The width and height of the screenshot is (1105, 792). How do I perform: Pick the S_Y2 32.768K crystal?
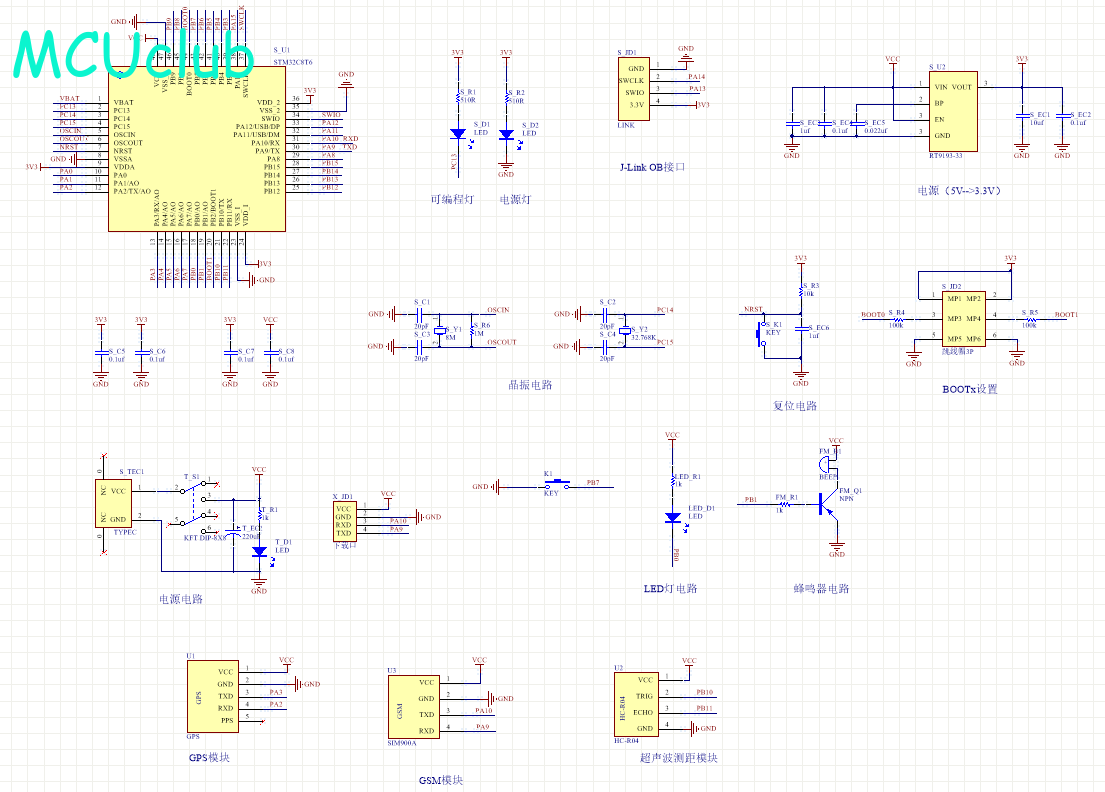tap(625, 330)
